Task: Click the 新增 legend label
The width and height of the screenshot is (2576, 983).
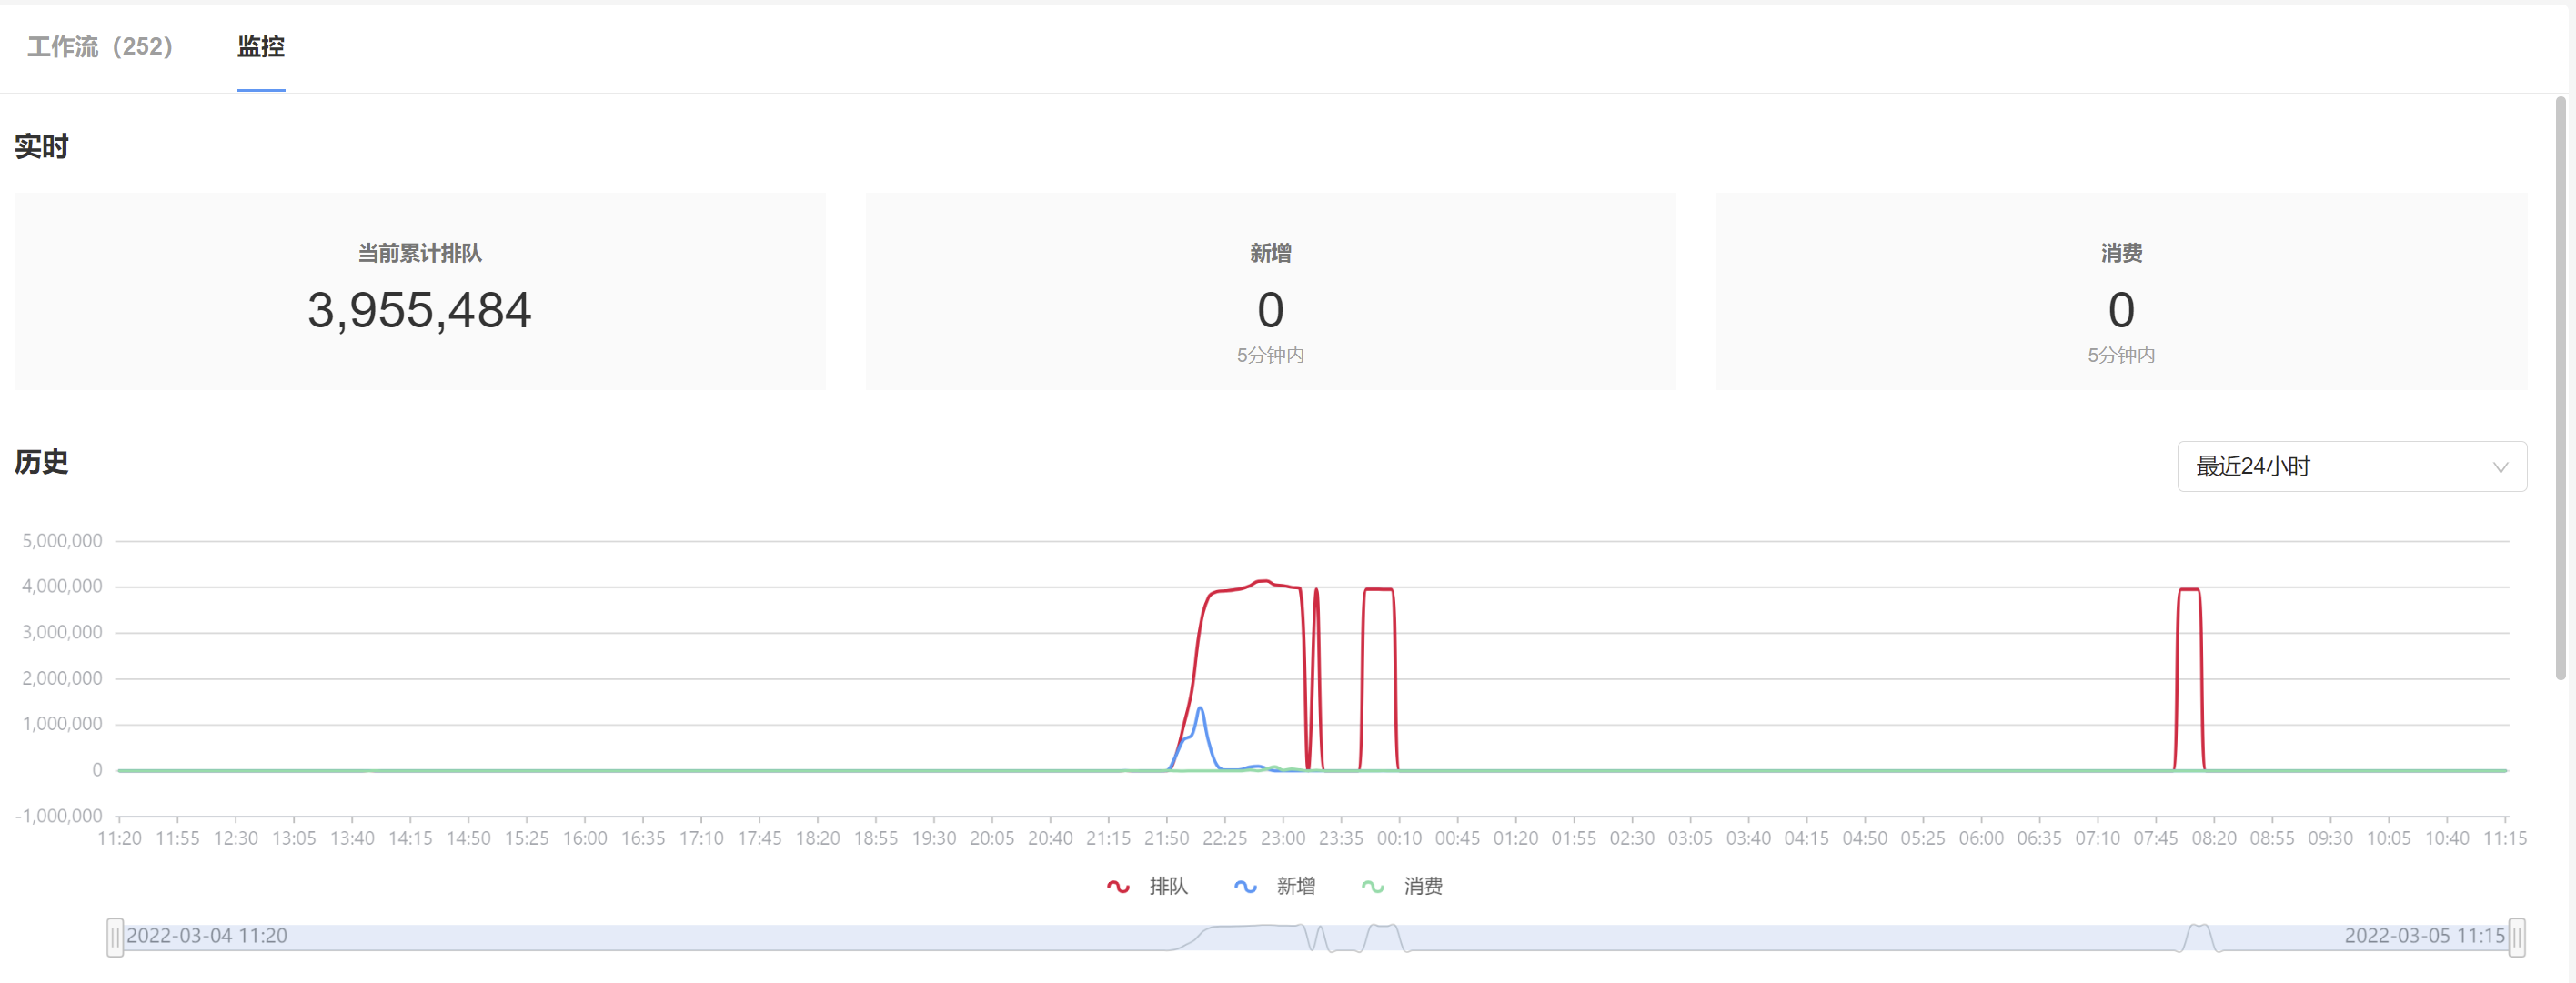Action: click(x=1295, y=886)
